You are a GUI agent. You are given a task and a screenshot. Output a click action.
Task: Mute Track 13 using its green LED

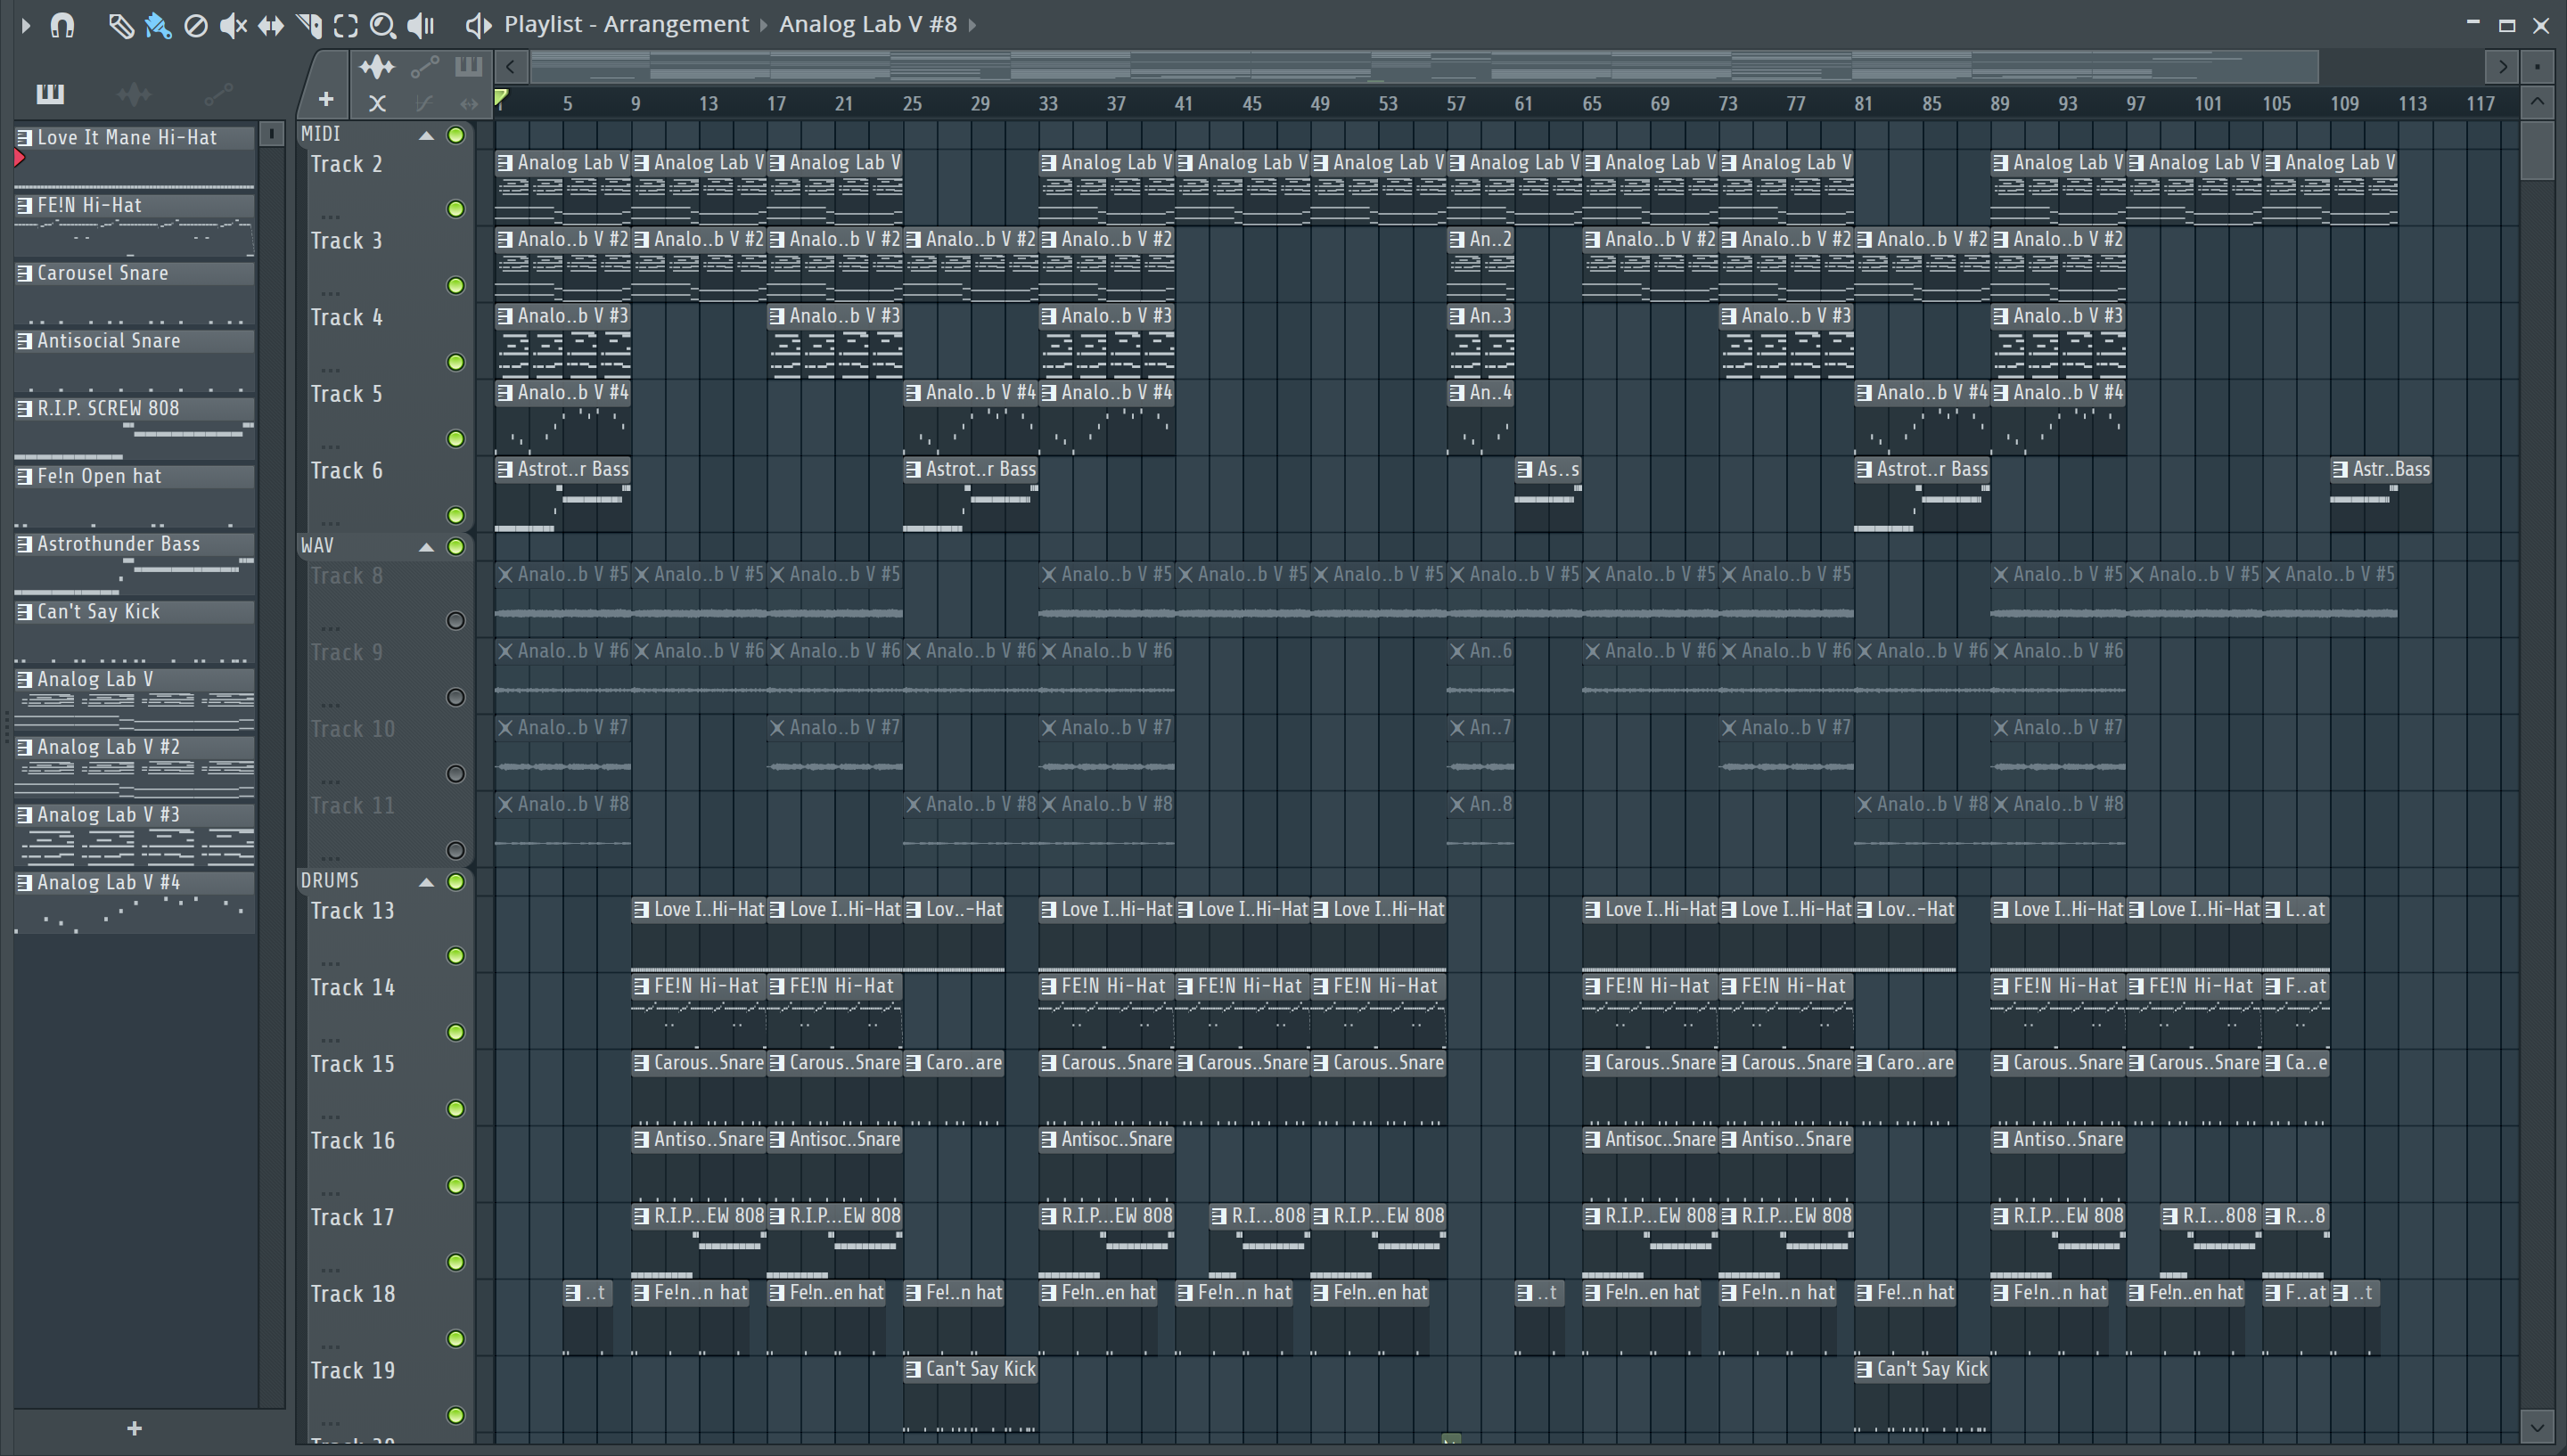[456, 956]
